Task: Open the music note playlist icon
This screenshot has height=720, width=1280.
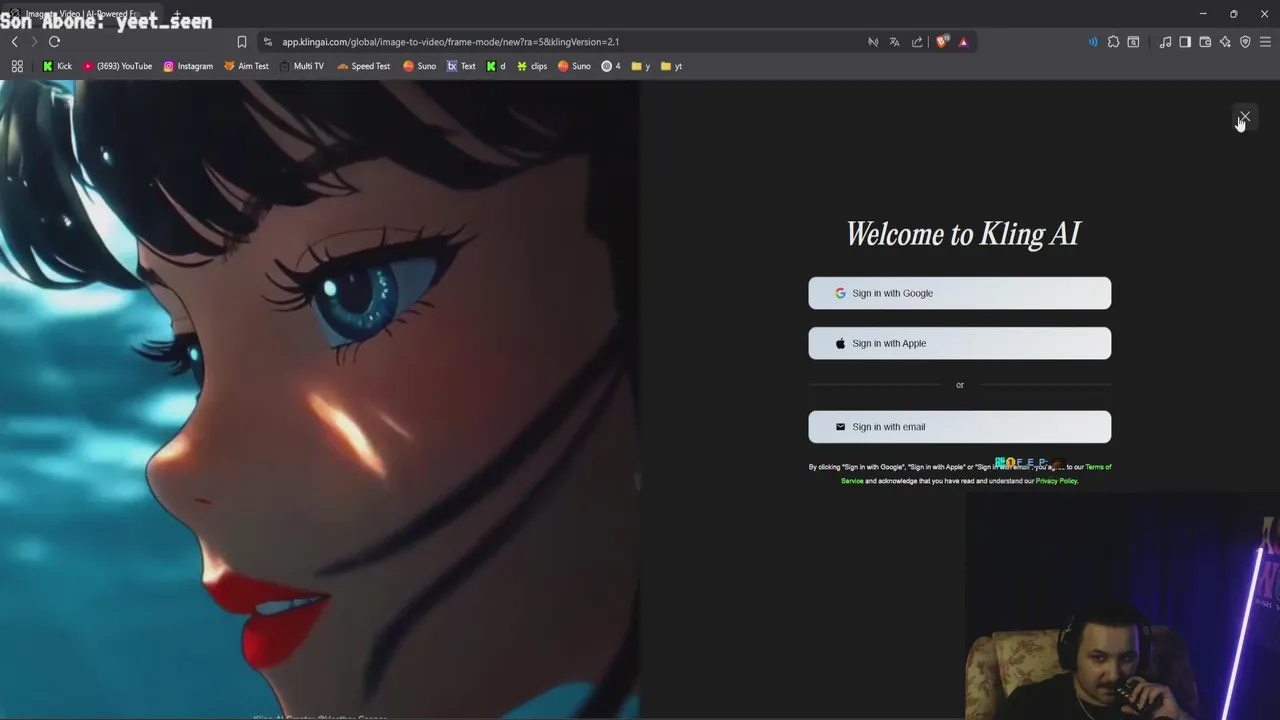Action: [1165, 42]
